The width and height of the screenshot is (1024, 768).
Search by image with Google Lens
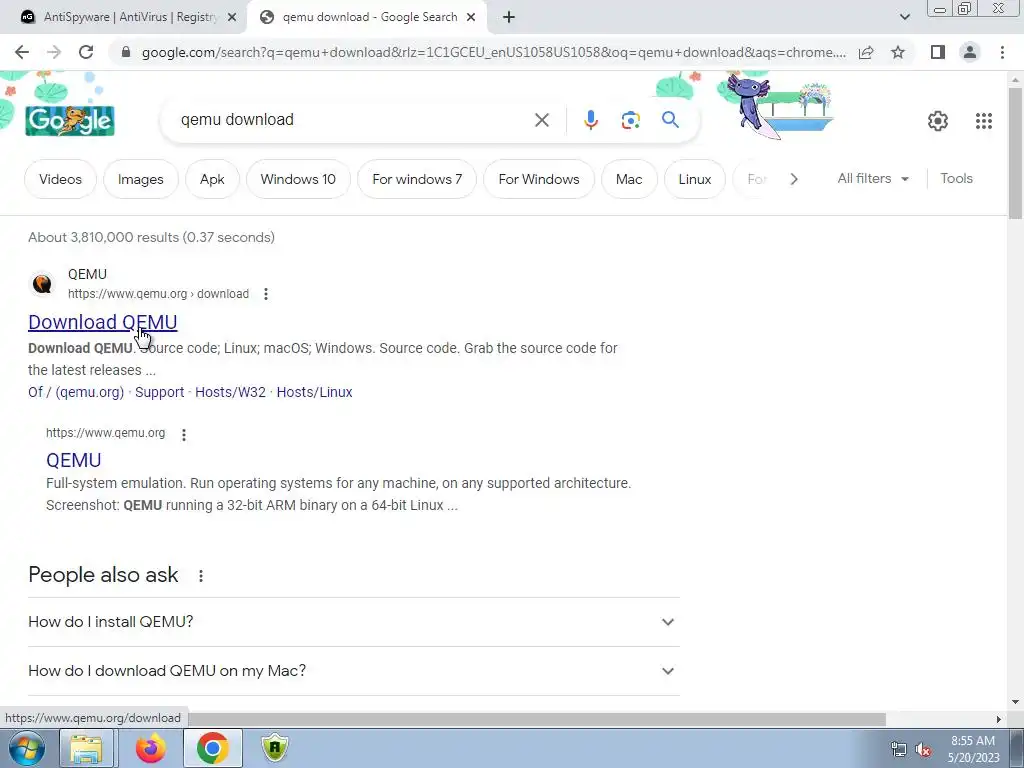[630, 120]
